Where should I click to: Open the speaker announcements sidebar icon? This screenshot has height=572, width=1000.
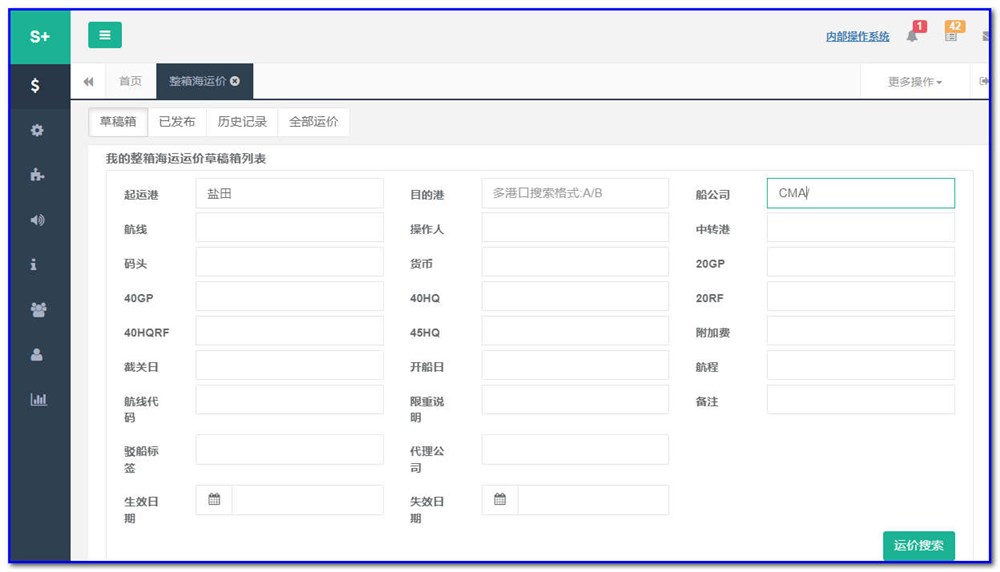tap(37, 220)
